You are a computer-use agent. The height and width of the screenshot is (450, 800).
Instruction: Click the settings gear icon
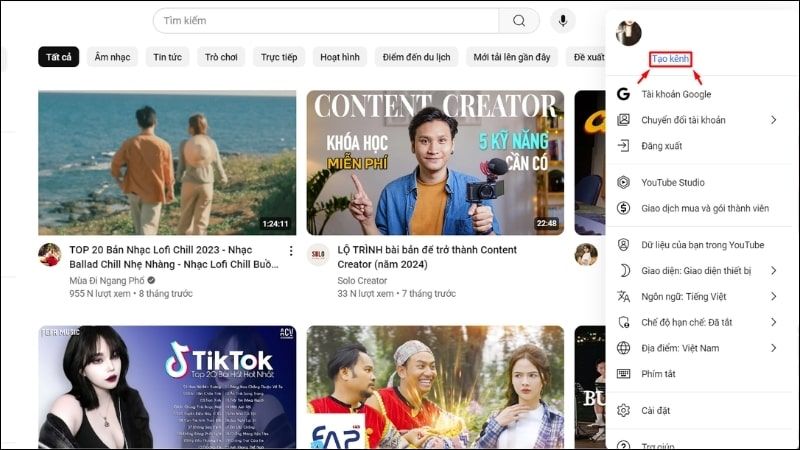coord(623,410)
